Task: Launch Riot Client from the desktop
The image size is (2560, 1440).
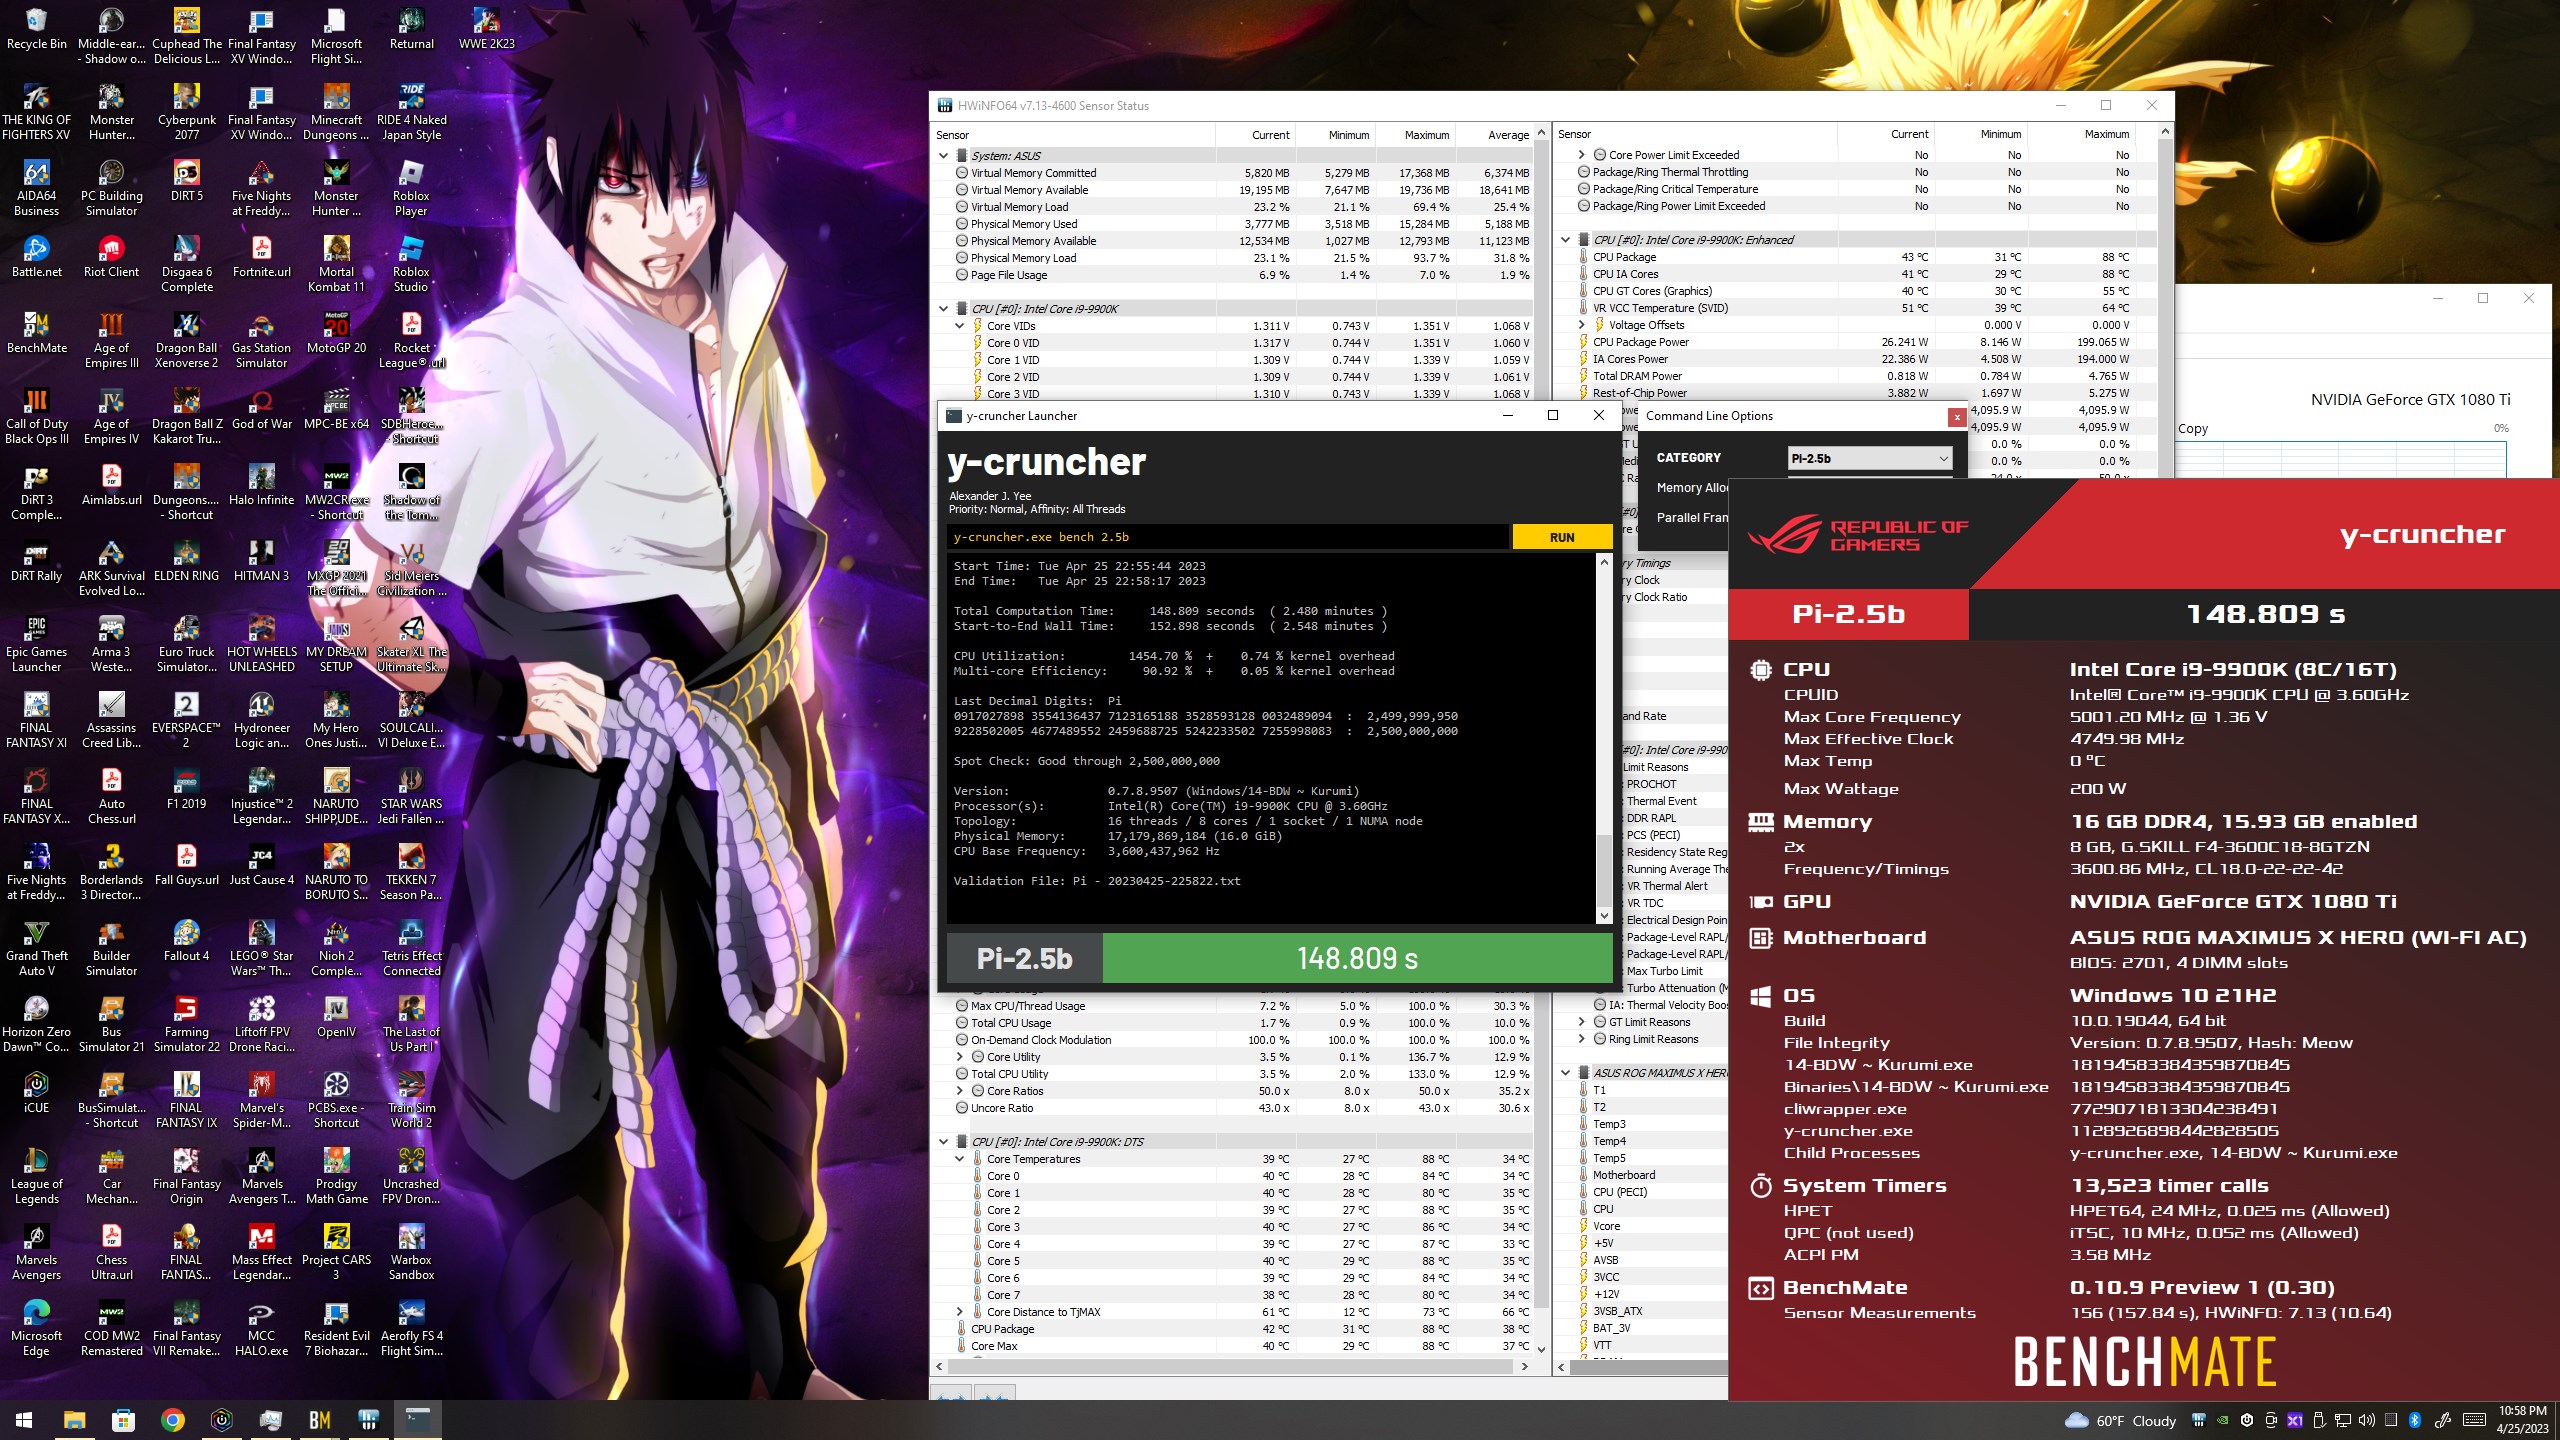Action: 111,257
